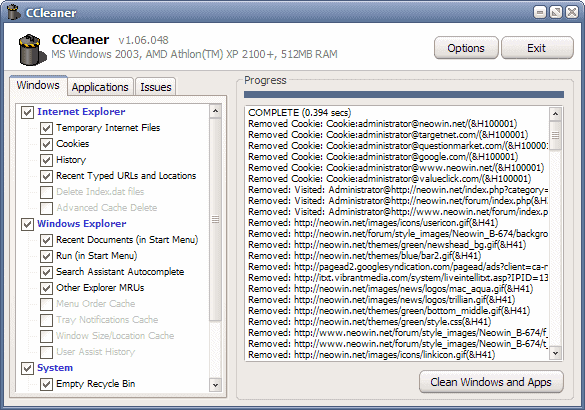Uncheck Temporary Internet Files
This screenshot has width=585, height=410.
[x=46, y=128]
